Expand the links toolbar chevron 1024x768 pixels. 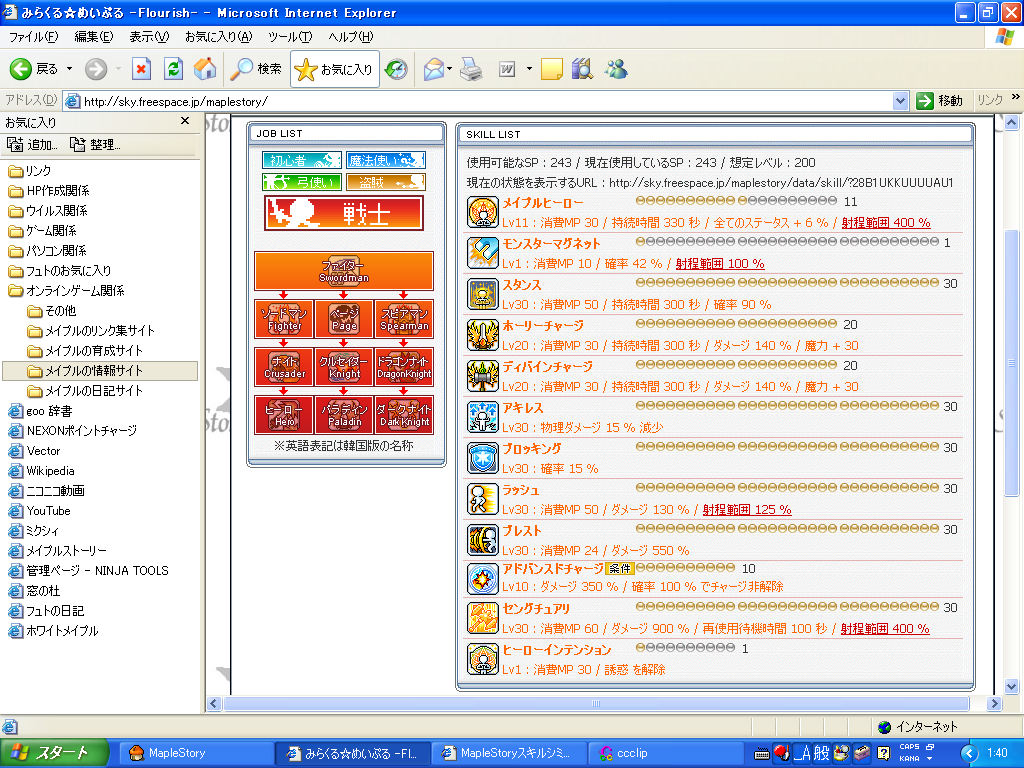1015,97
